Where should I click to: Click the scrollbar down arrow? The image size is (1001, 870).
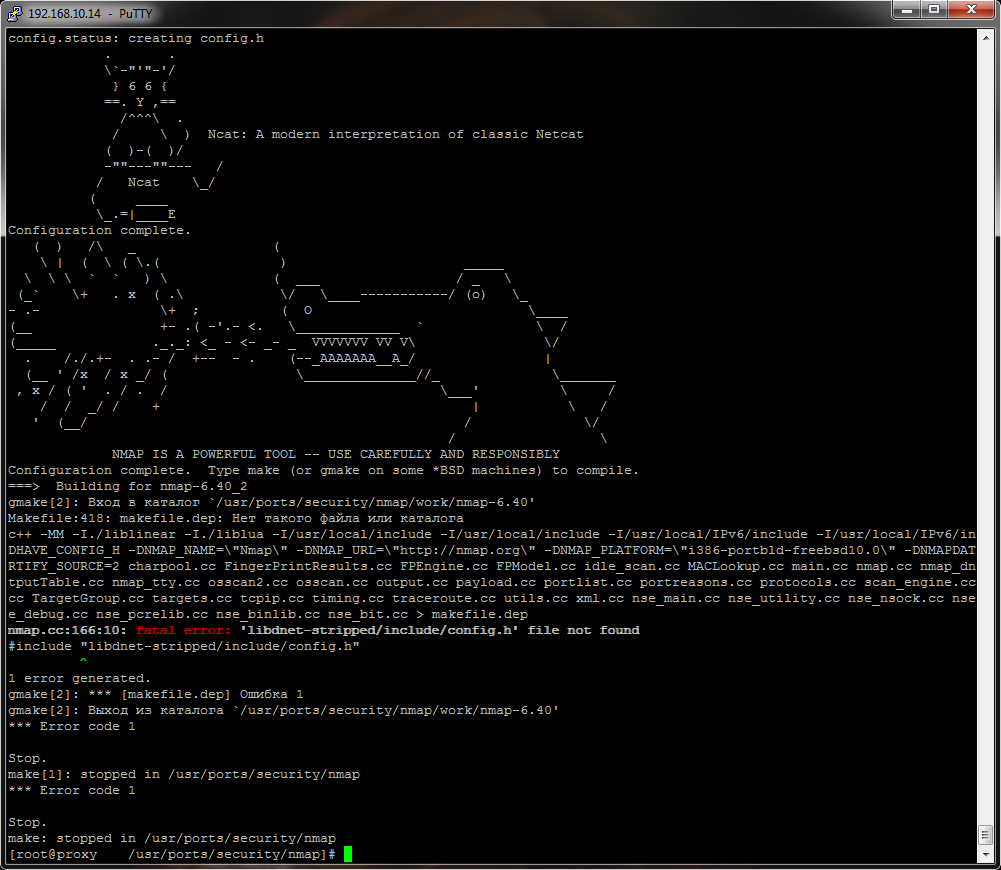(x=986, y=854)
